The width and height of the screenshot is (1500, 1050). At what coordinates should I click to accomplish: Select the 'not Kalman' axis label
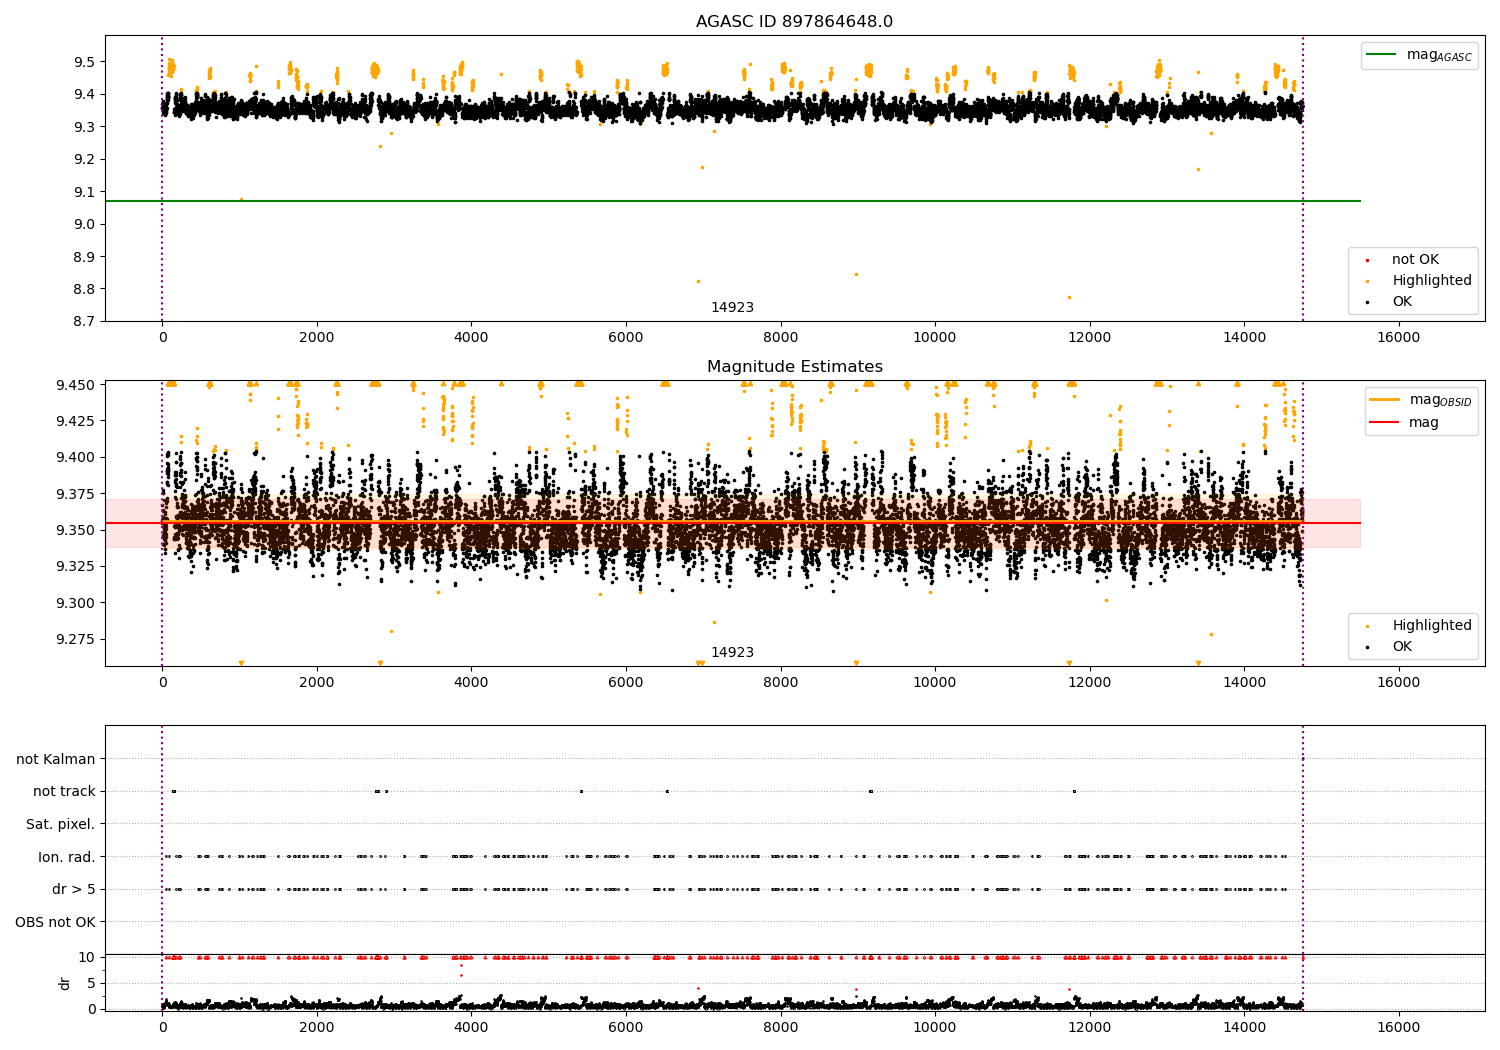click(x=56, y=759)
